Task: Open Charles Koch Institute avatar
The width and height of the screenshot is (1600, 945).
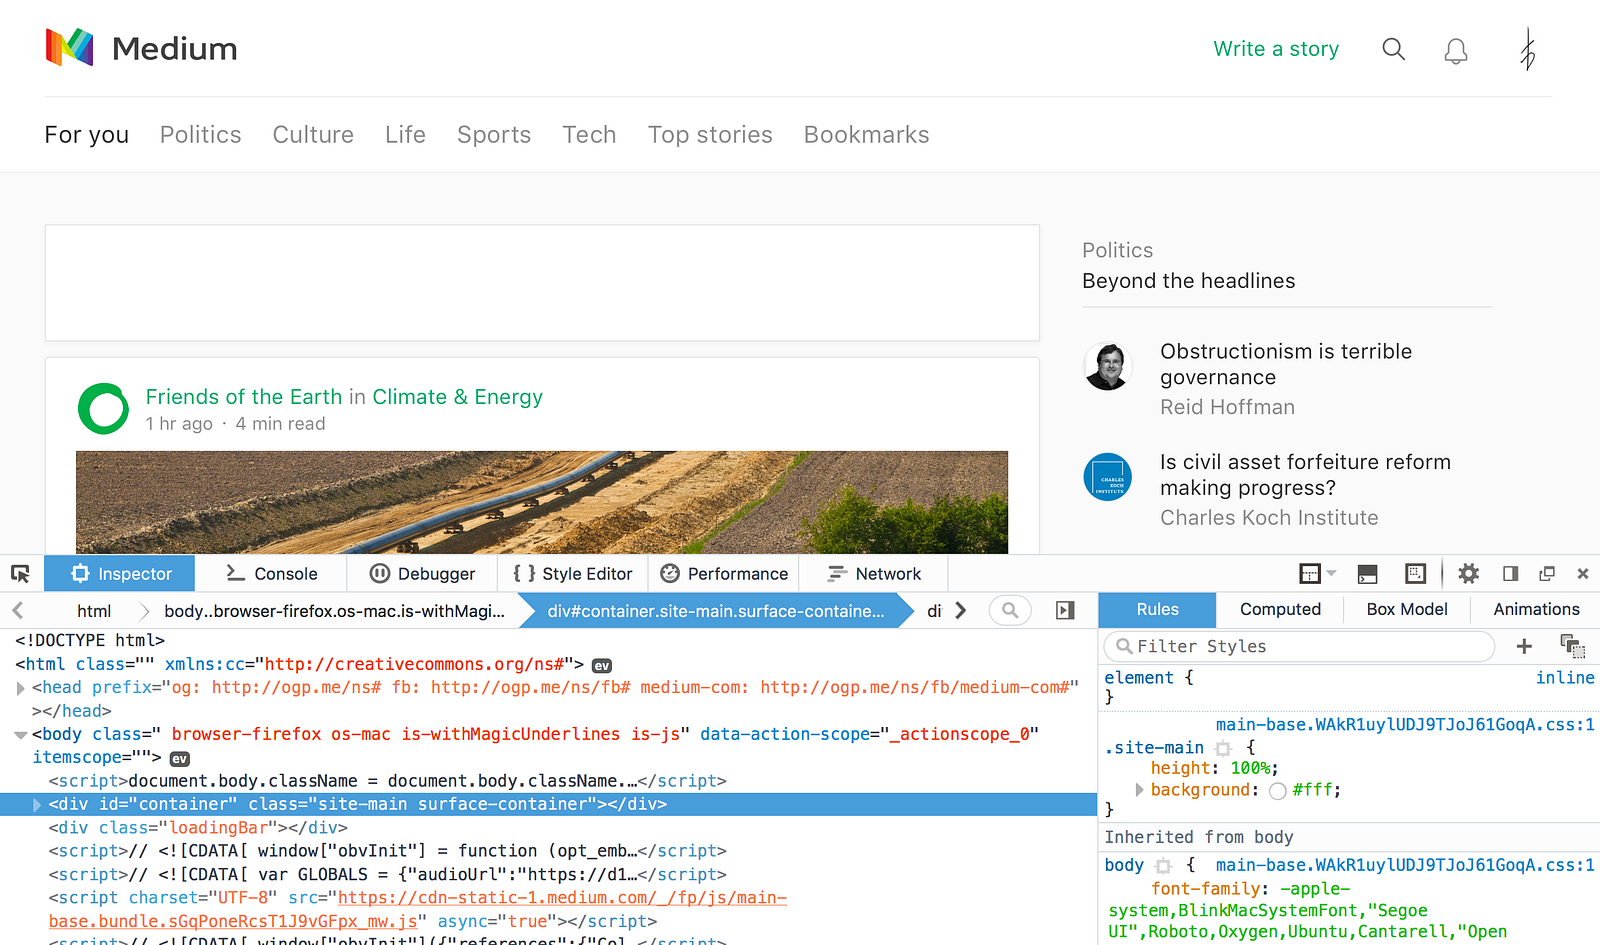Action: click(x=1108, y=477)
